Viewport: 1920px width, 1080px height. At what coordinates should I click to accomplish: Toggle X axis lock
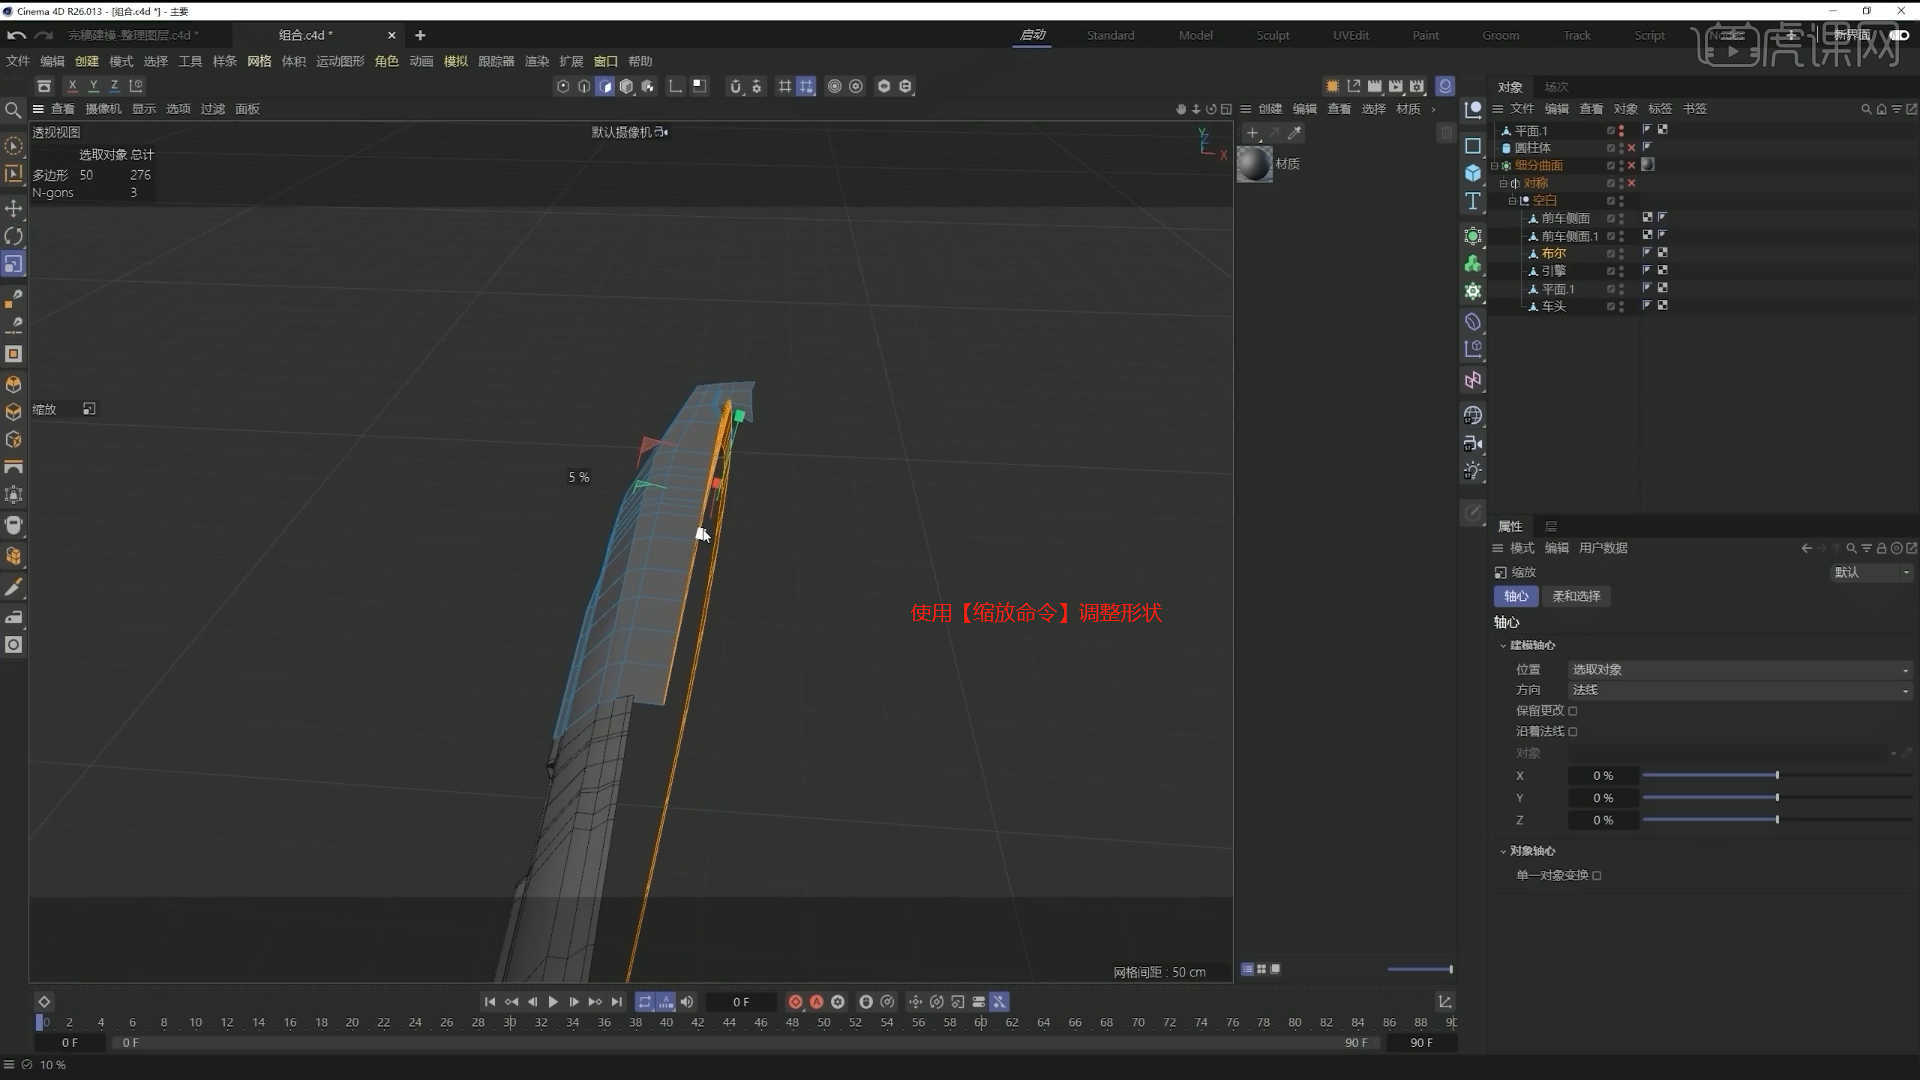pos(72,86)
